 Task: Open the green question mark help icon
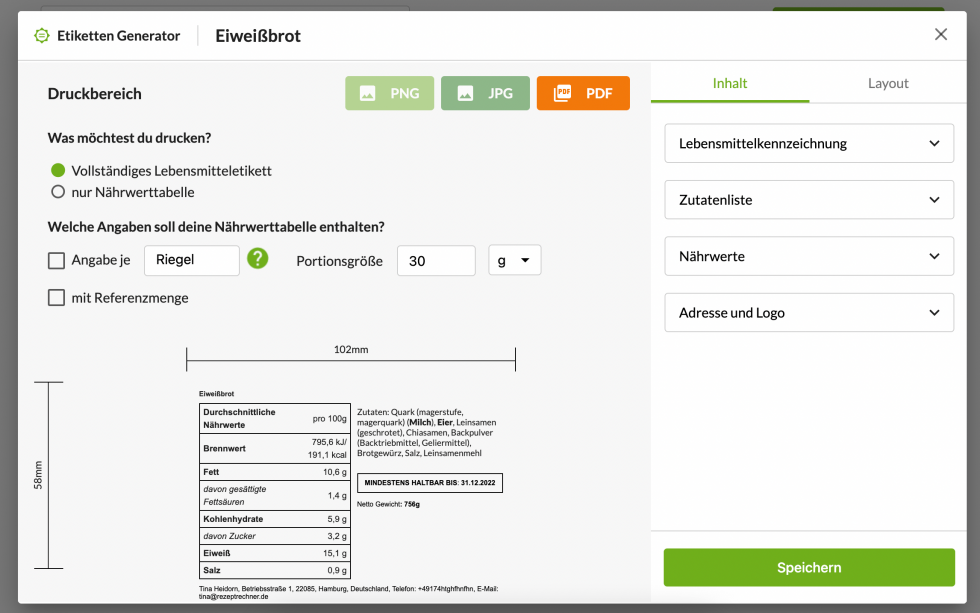coord(258,258)
